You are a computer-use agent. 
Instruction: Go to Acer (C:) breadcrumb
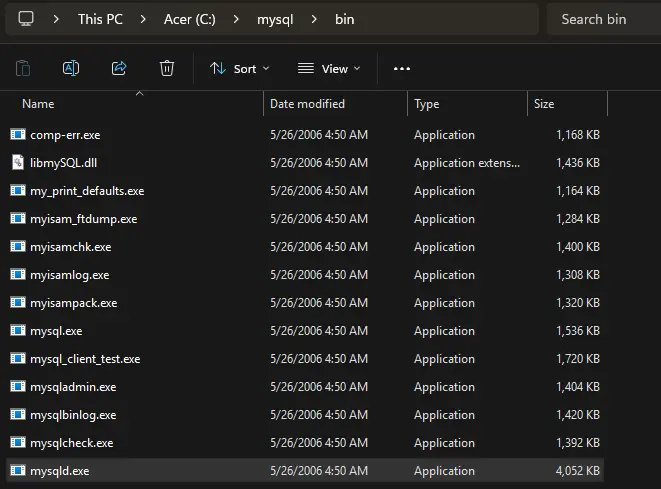coord(190,19)
